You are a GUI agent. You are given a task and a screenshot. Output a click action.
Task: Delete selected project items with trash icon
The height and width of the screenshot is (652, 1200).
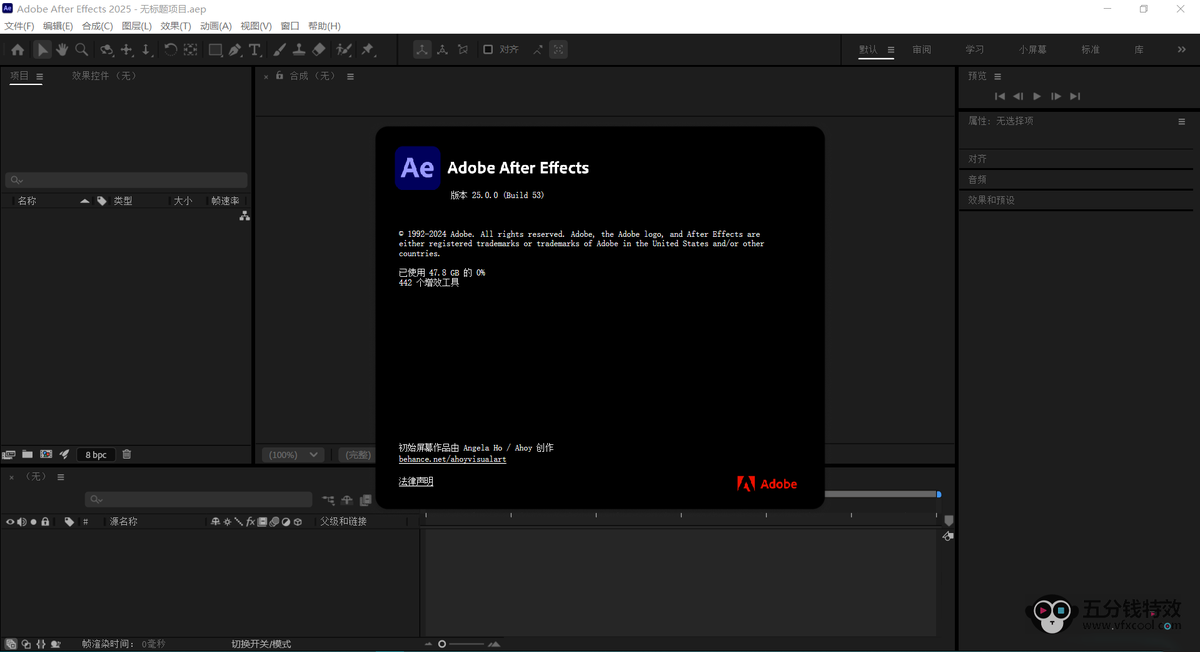[x=127, y=454]
